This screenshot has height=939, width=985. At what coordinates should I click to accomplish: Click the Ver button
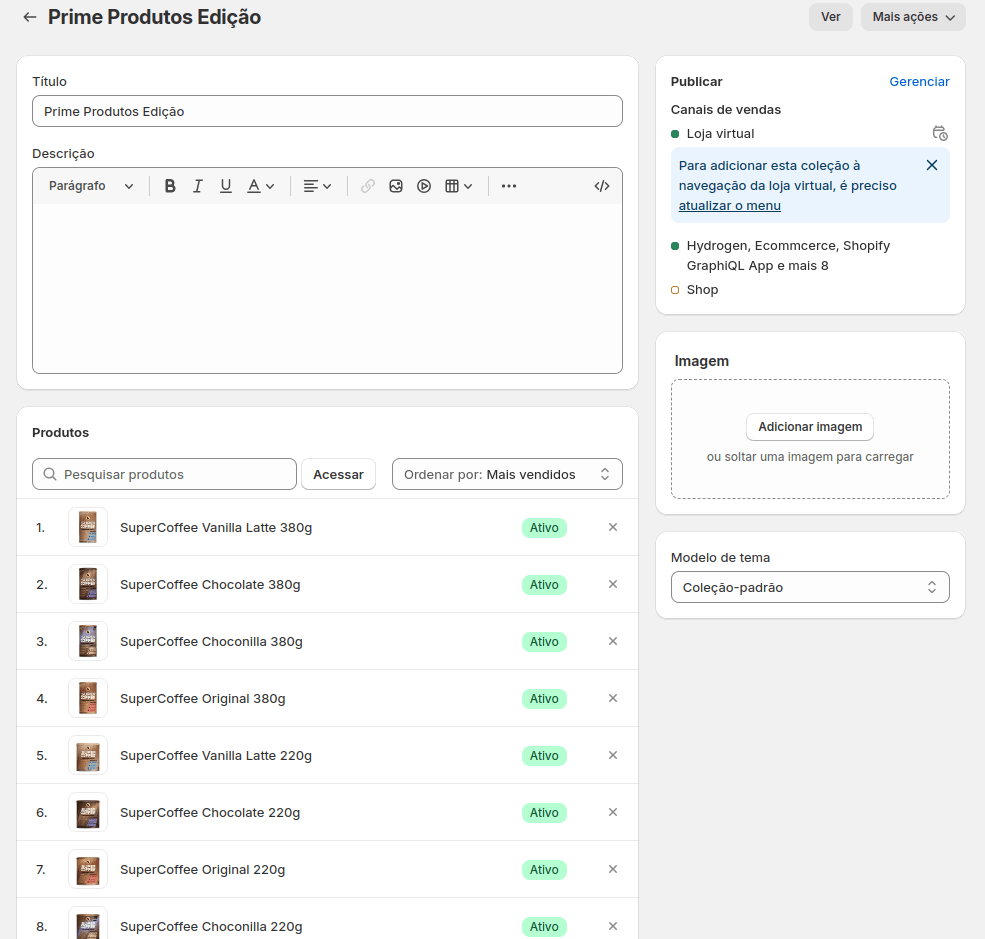click(830, 17)
